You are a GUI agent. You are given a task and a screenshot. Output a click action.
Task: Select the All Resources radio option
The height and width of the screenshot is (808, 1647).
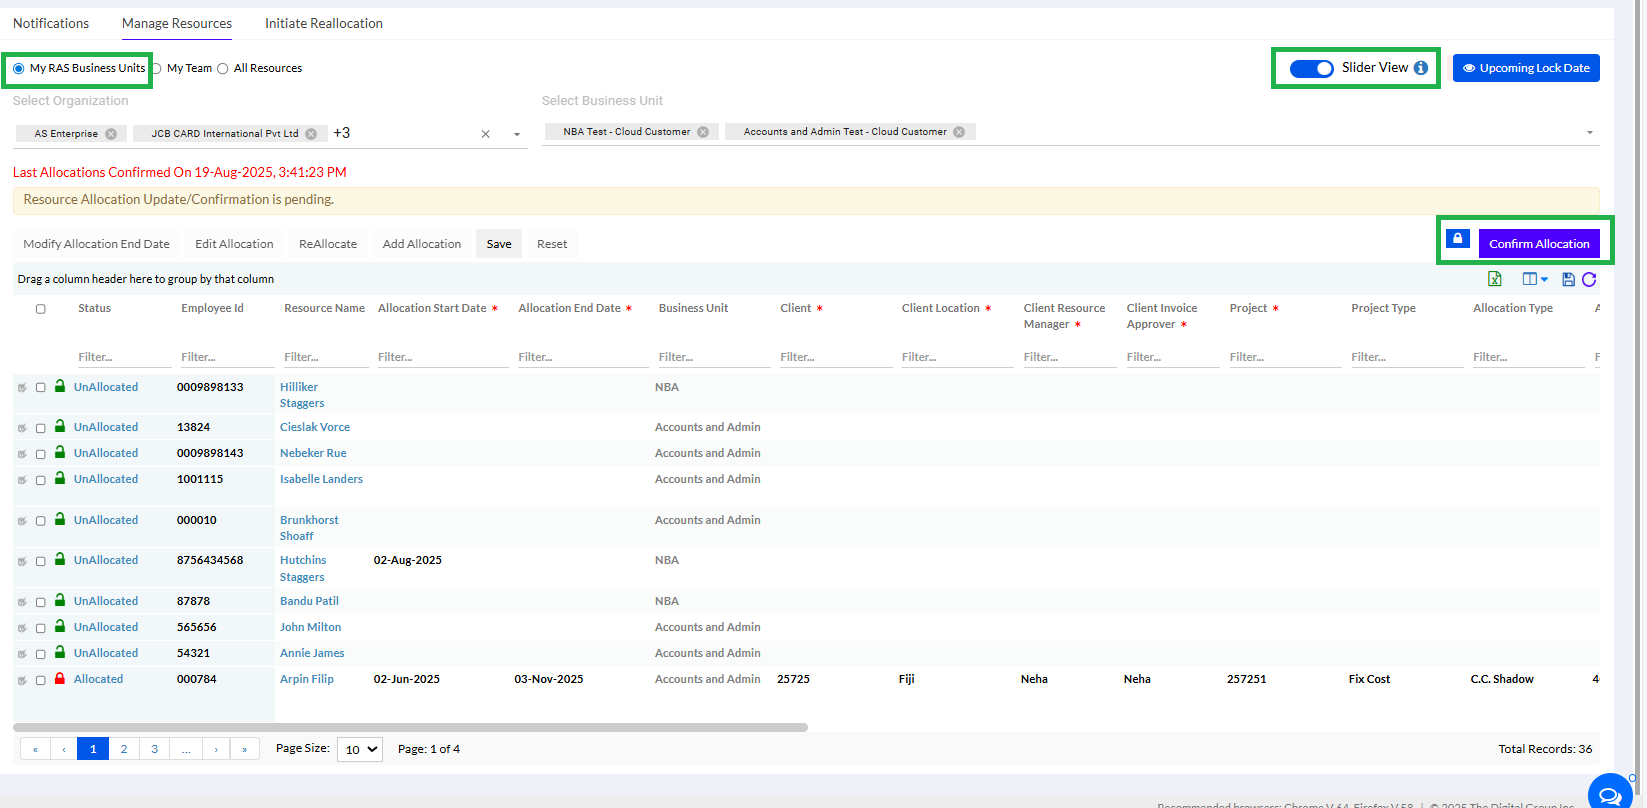tap(223, 69)
